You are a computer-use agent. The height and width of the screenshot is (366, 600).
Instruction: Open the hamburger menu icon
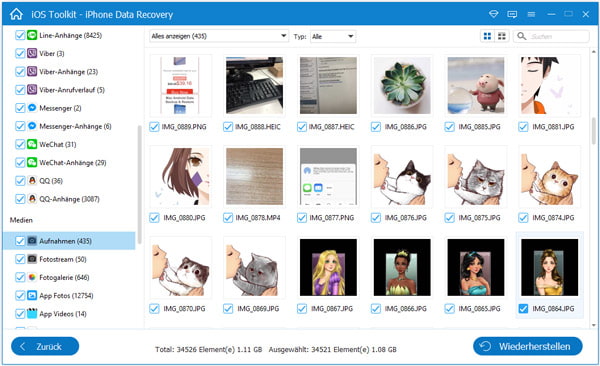pyautogui.click(x=531, y=15)
